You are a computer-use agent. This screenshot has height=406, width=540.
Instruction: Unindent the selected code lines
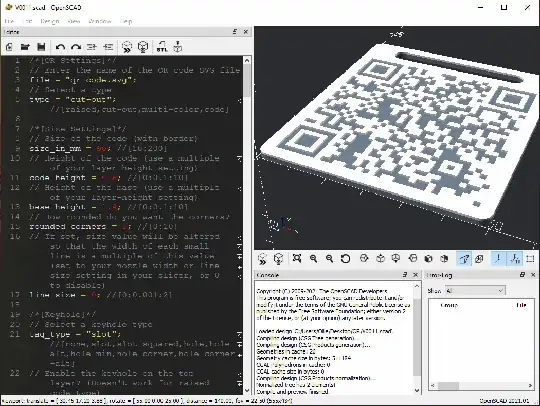92,47
